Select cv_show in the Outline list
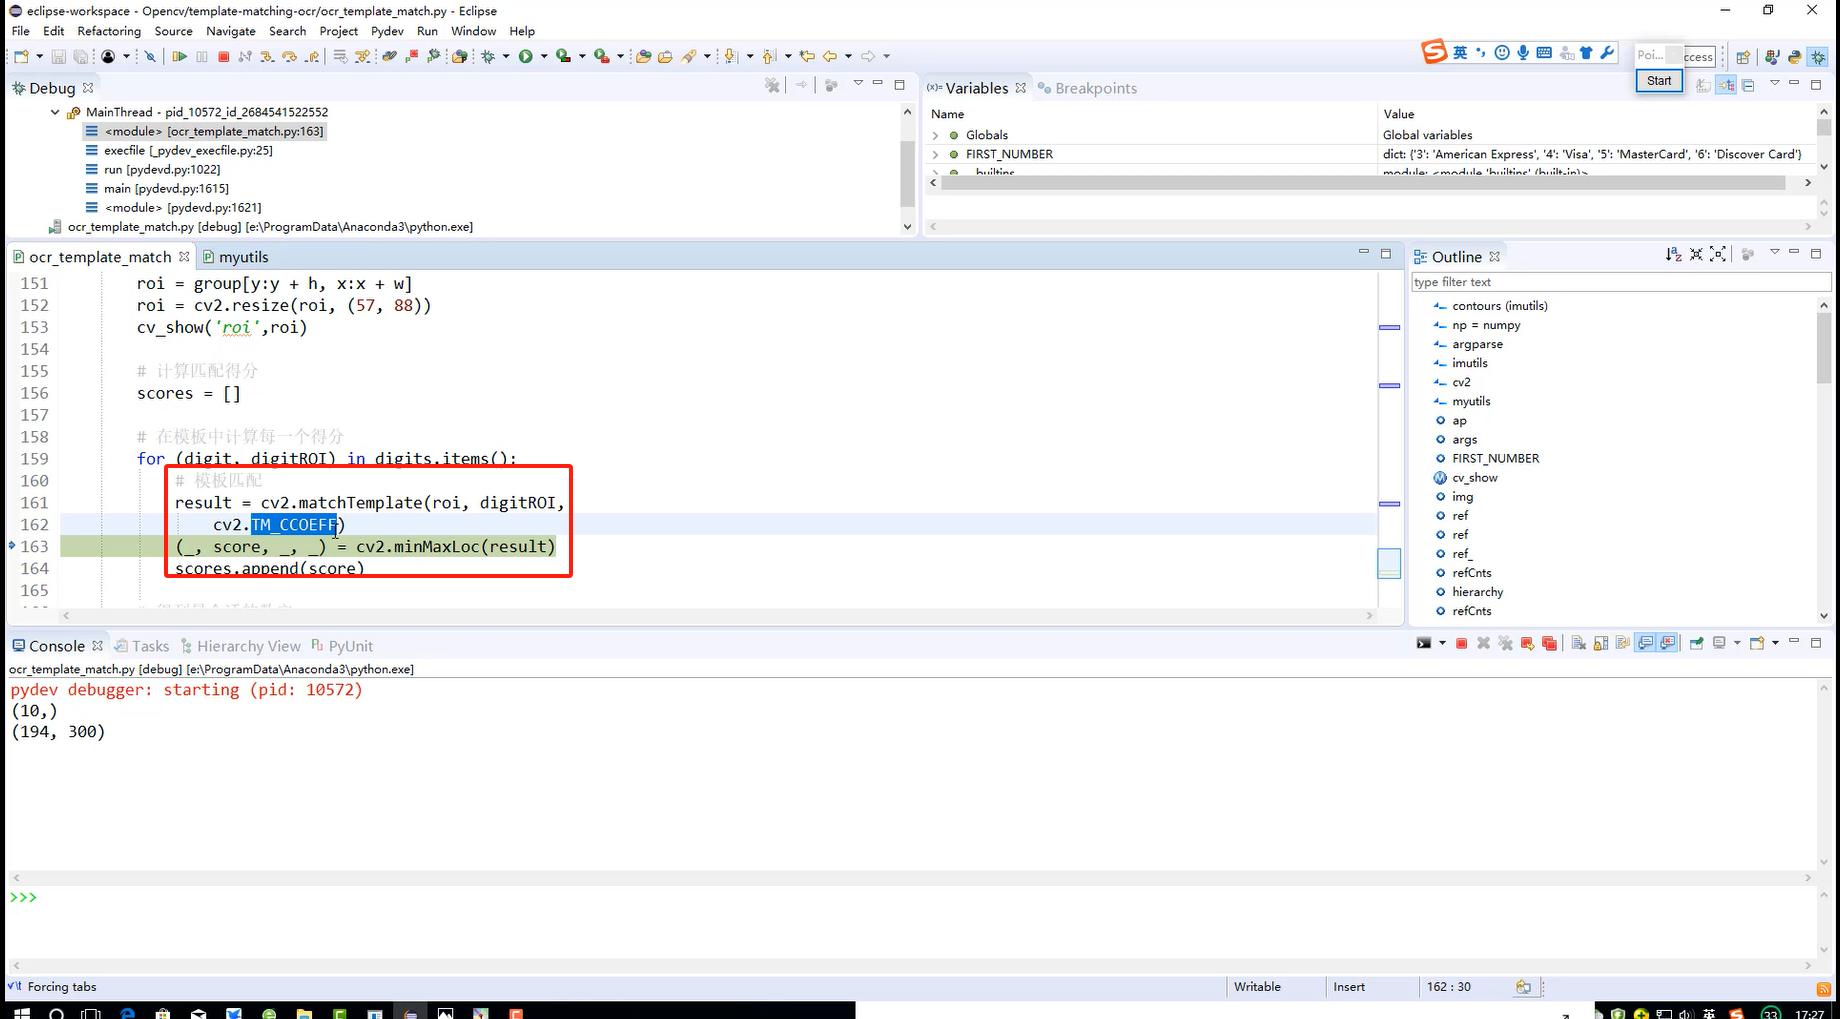This screenshot has width=1840, height=1019. (x=1475, y=478)
